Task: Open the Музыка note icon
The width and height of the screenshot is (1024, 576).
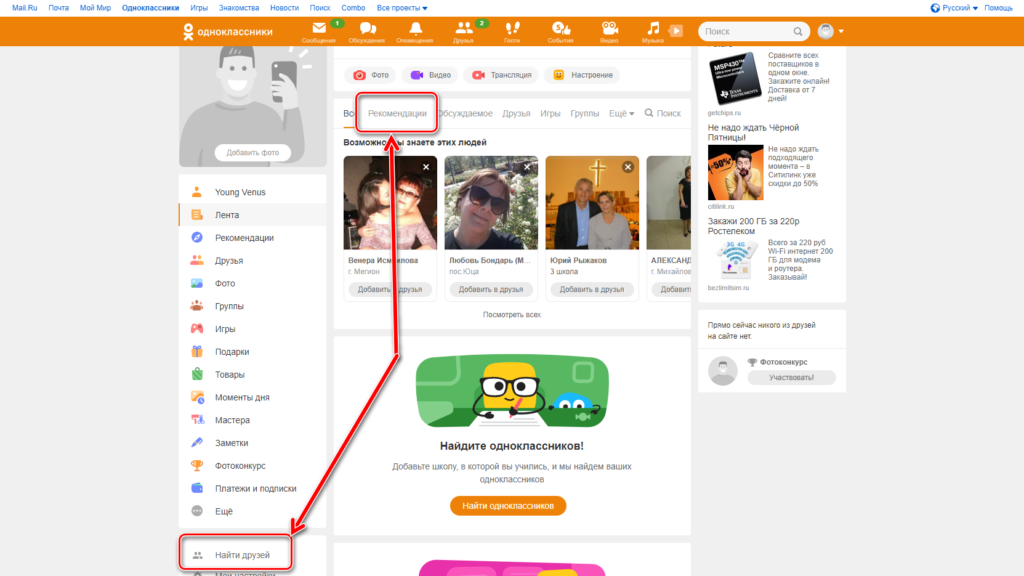Action: 653,29
